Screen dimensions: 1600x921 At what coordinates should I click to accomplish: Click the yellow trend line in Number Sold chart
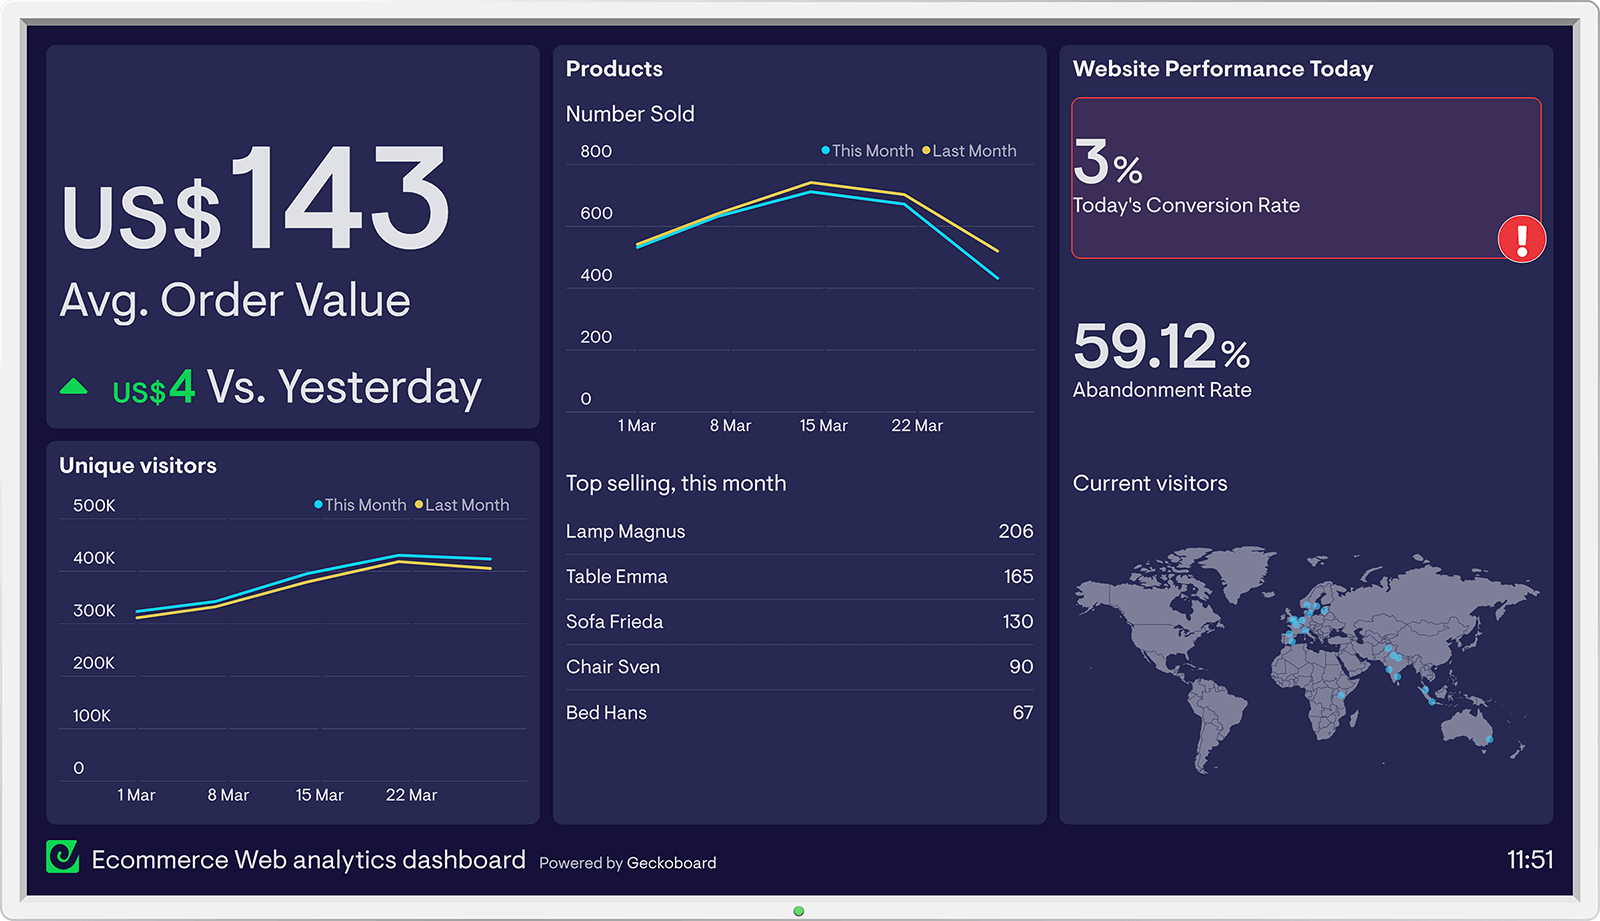point(810,183)
